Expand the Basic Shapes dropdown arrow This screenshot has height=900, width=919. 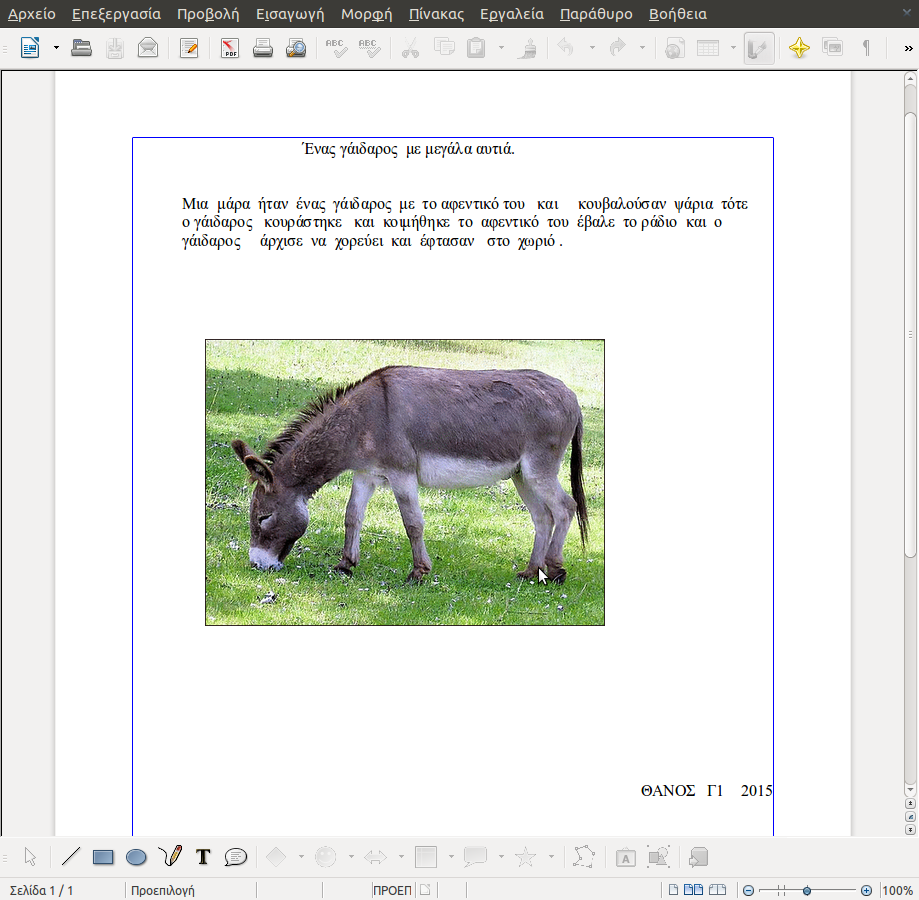coord(301,857)
